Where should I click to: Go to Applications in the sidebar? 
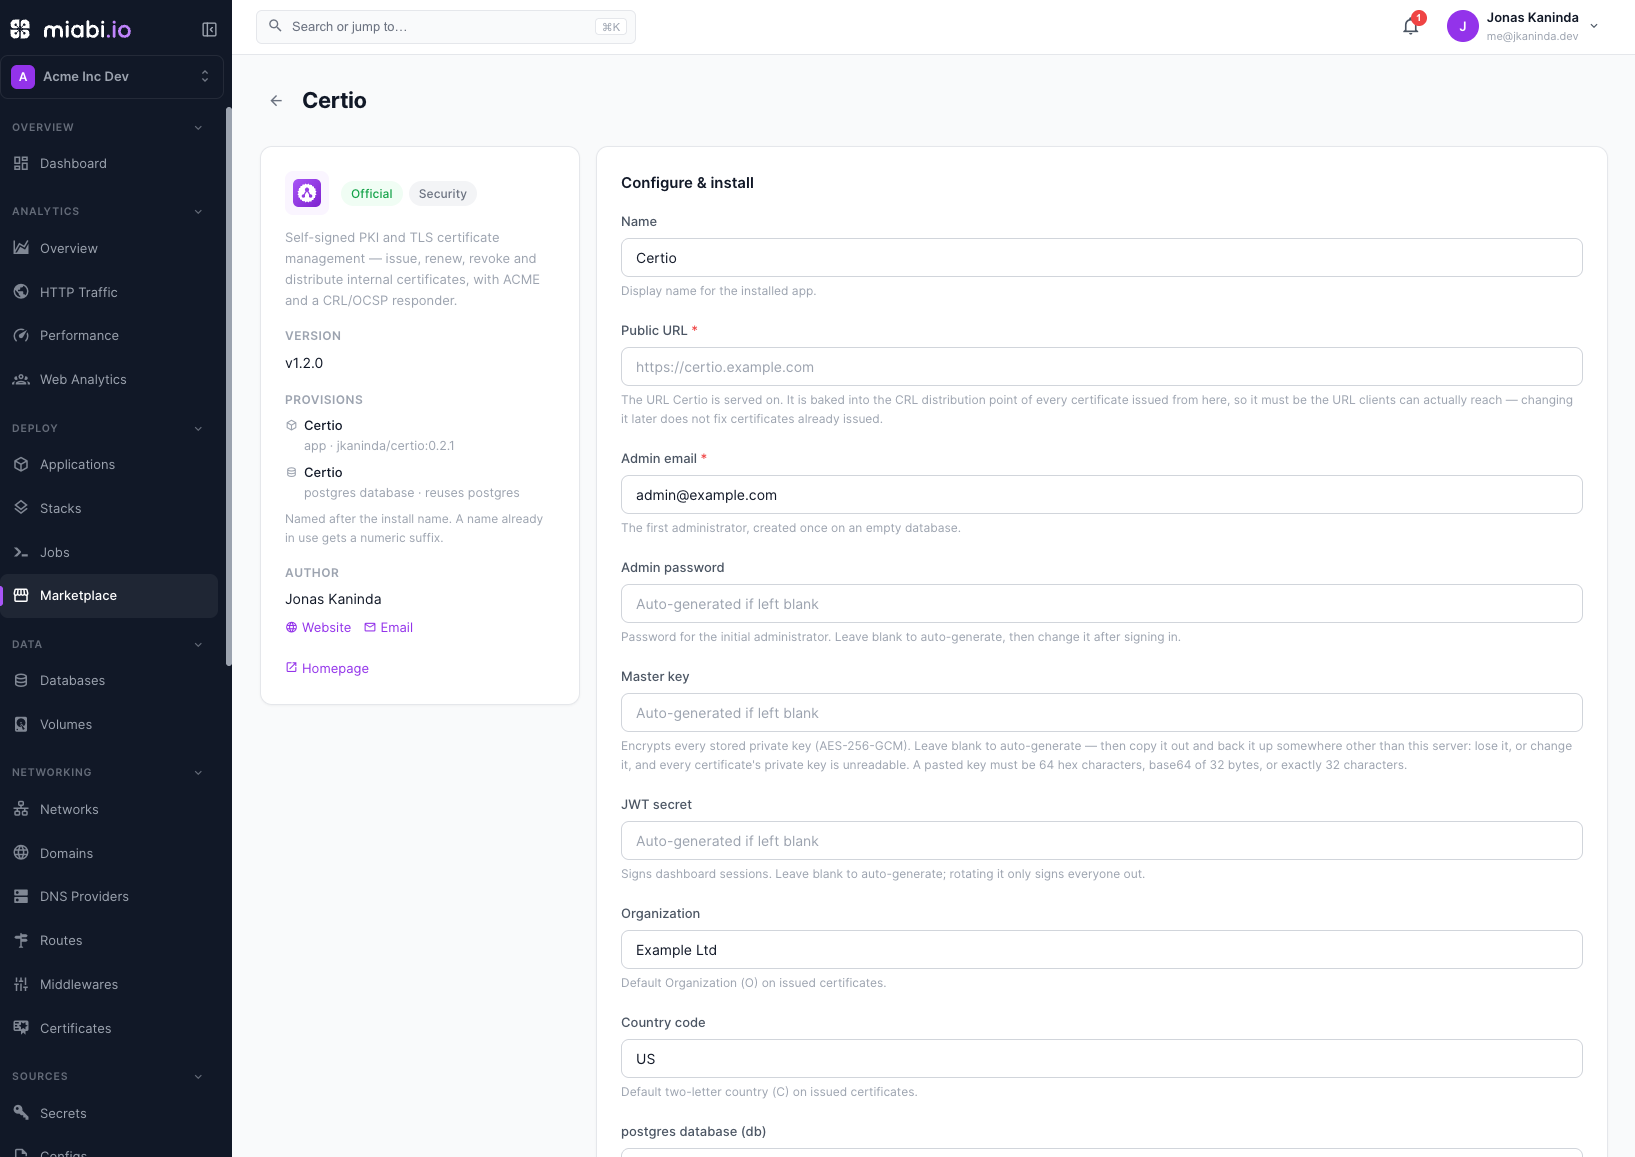click(x=109, y=464)
